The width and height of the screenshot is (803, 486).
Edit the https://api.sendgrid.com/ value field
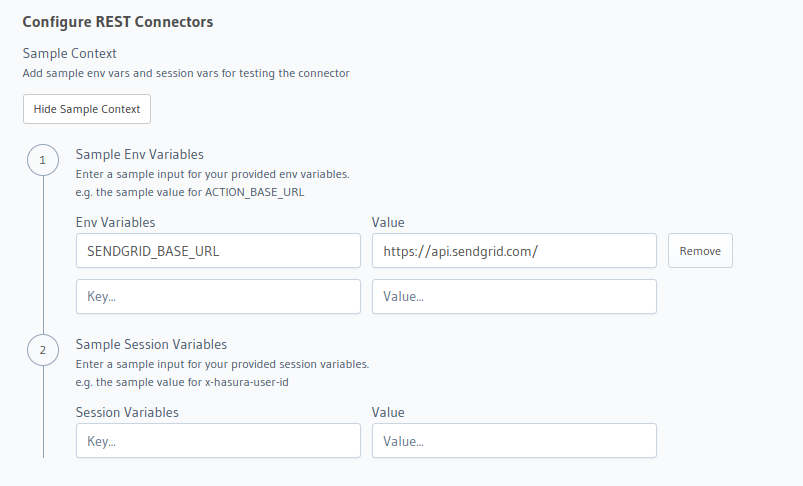[x=514, y=251]
